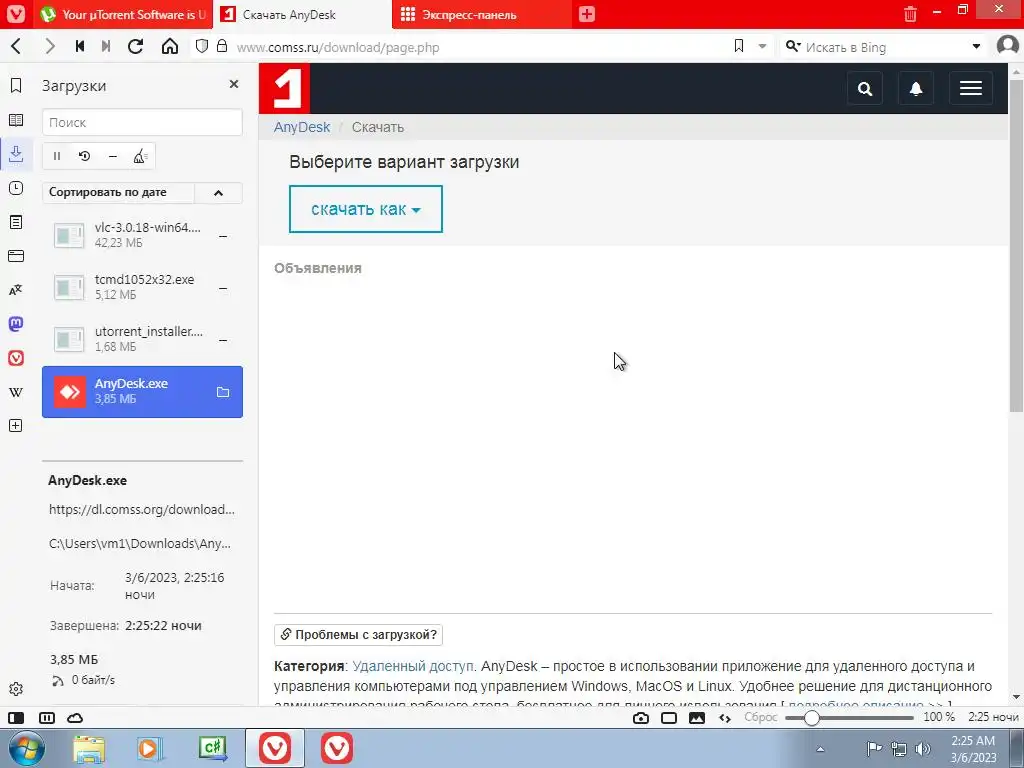Open page actions code icon
The width and height of the screenshot is (1024, 768).
coord(725,718)
